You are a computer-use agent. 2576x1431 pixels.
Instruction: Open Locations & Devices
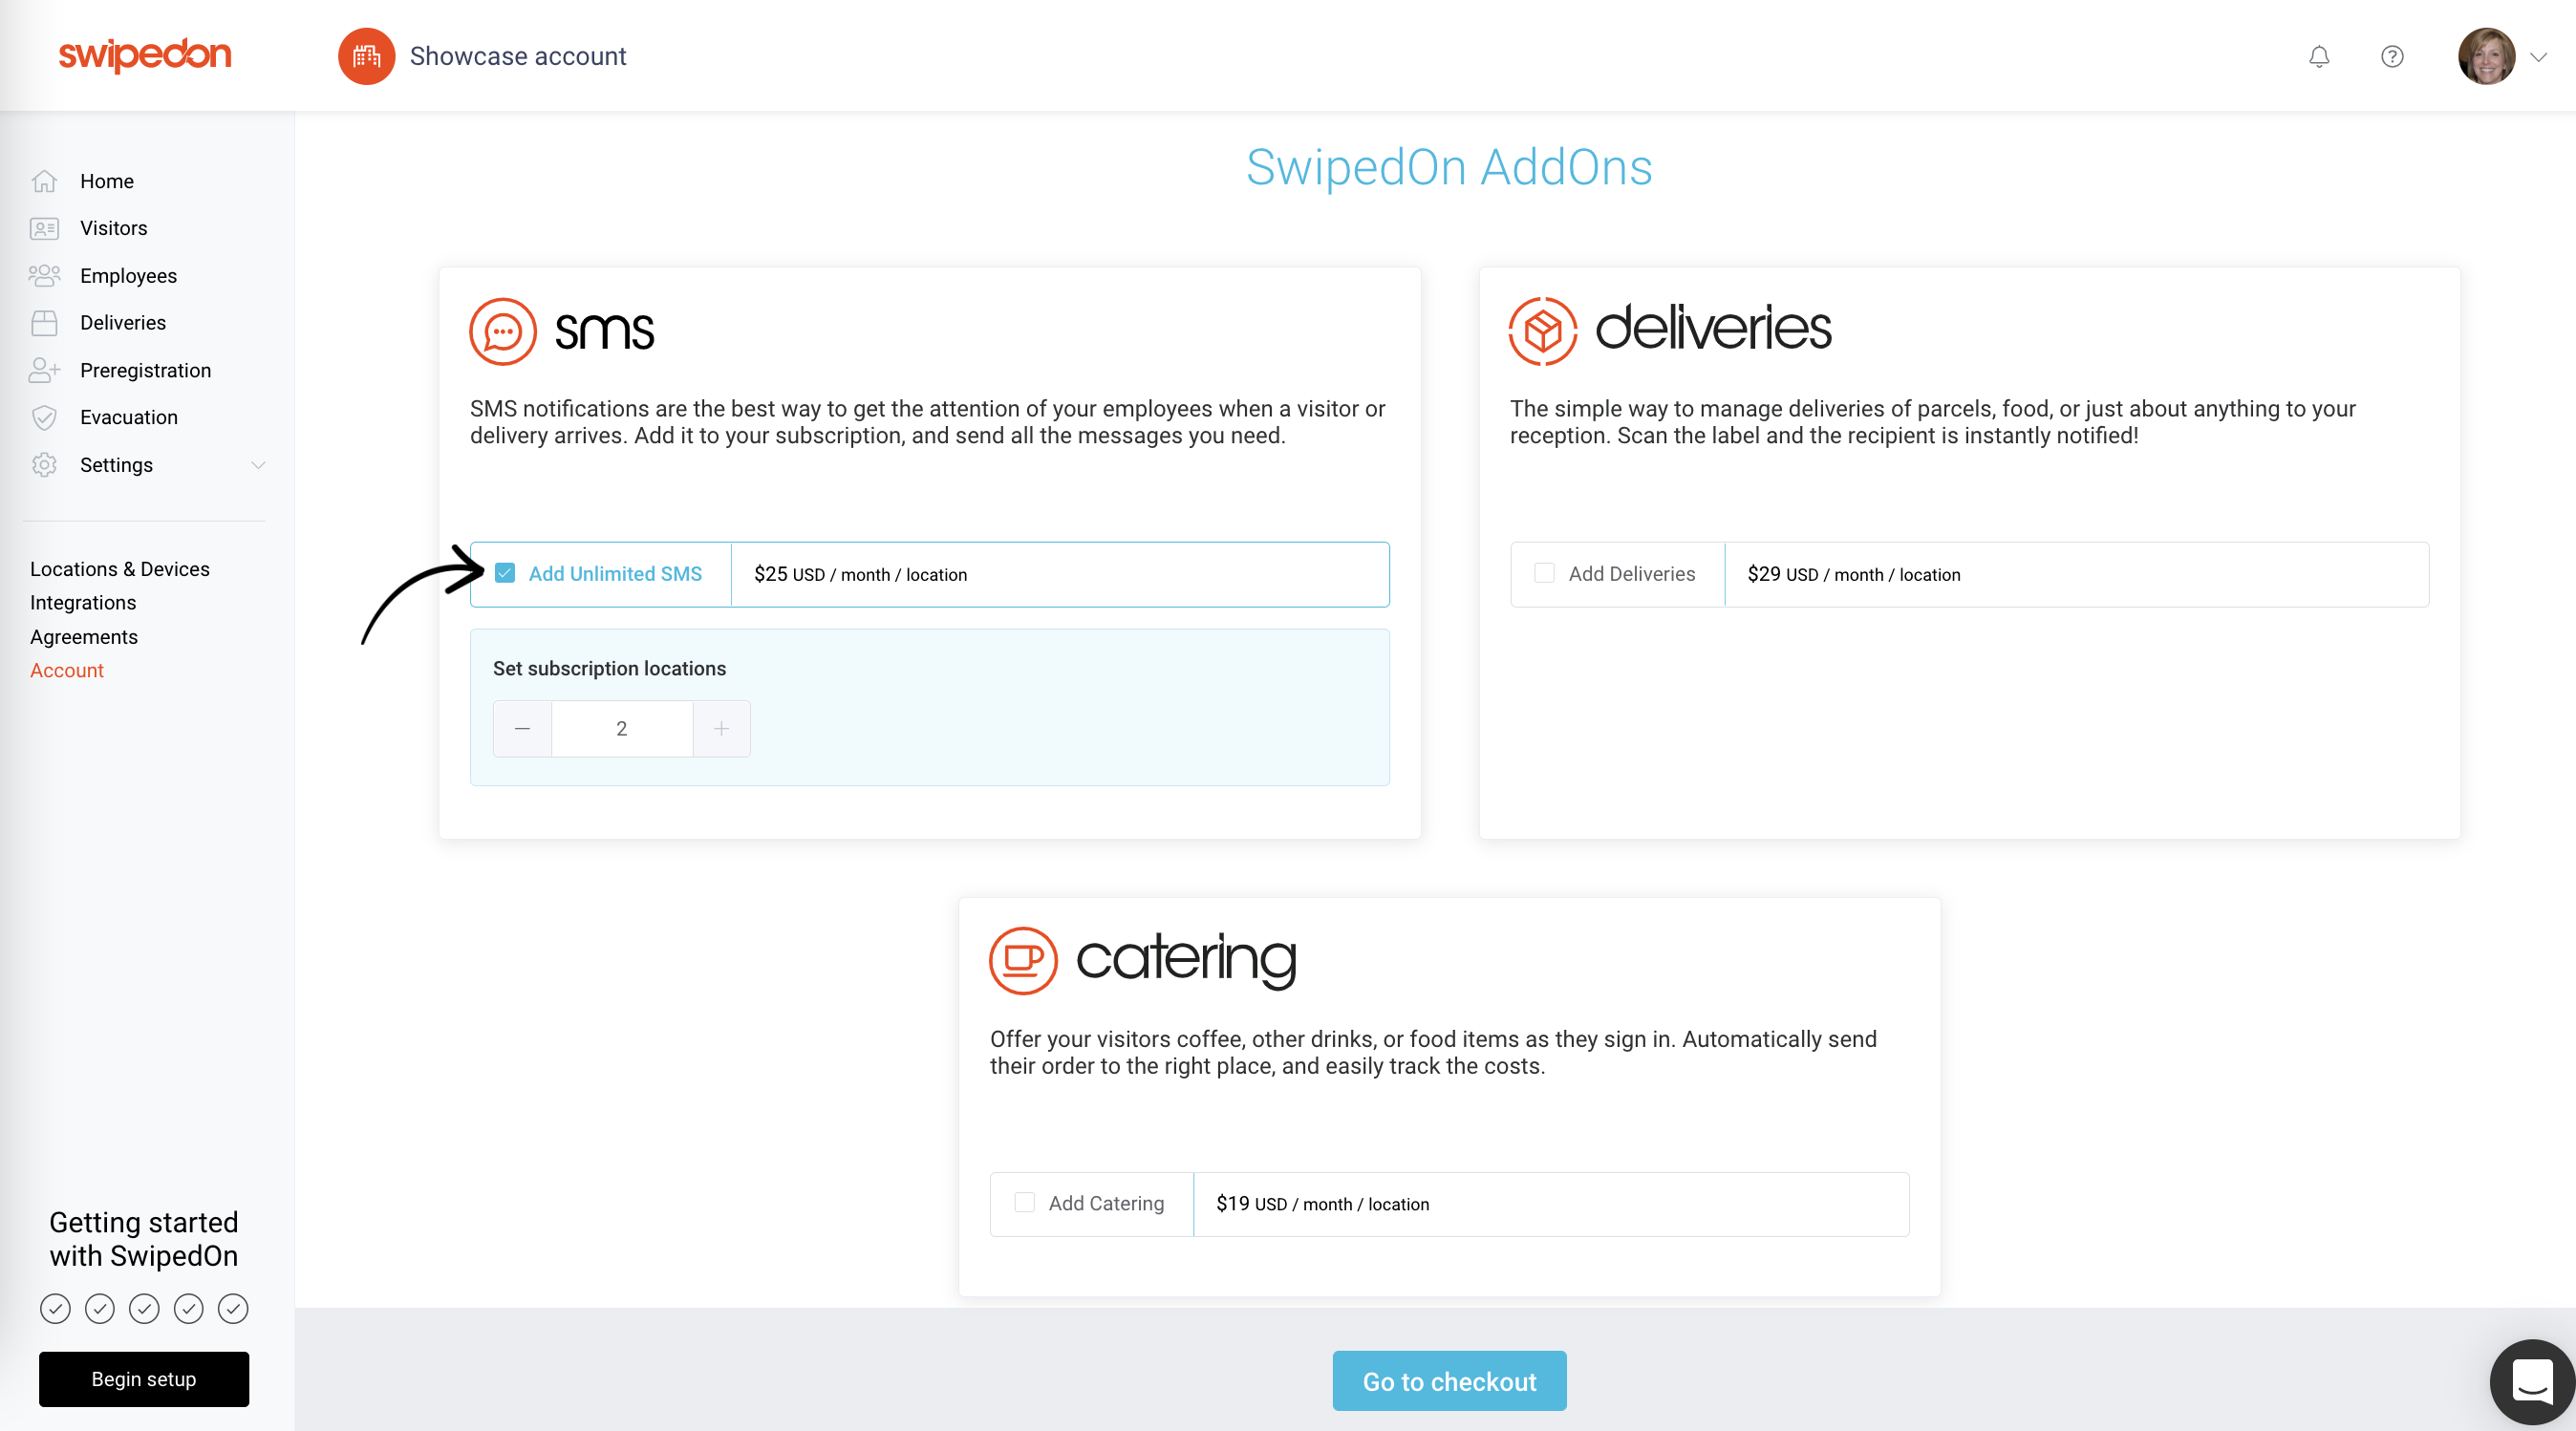[x=120, y=569]
